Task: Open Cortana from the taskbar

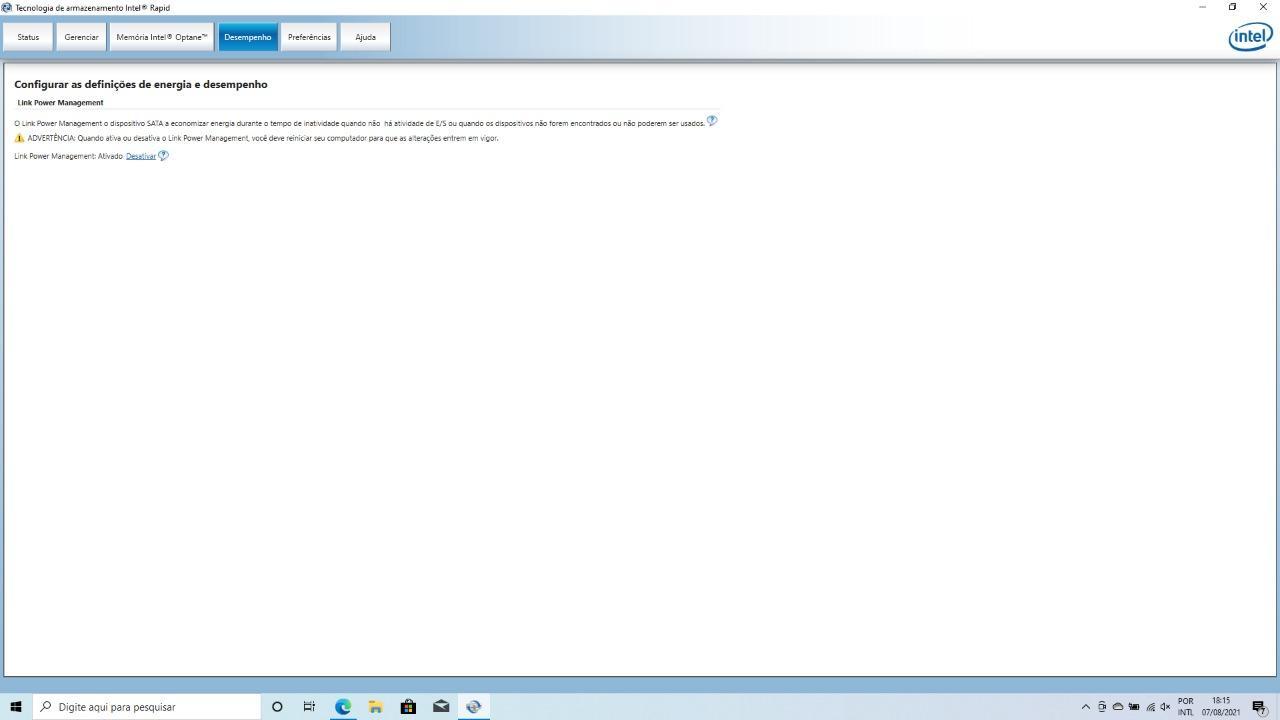Action: 277,707
